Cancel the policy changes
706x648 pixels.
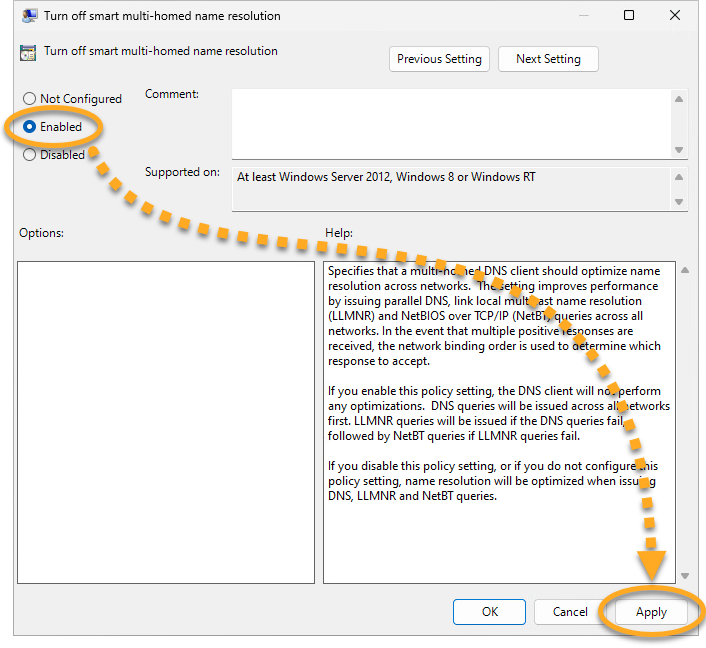tap(570, 612)
